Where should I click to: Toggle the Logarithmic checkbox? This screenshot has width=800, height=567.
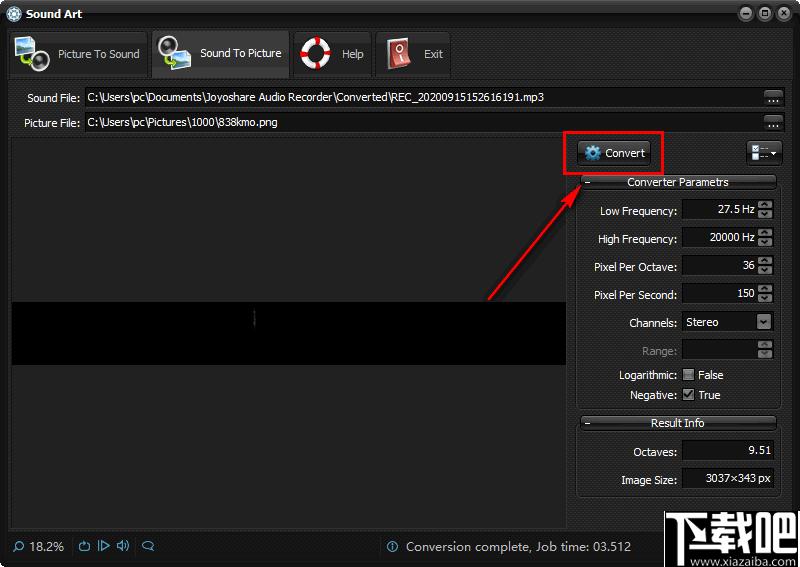pyautogui.click(x=688, y=375)
